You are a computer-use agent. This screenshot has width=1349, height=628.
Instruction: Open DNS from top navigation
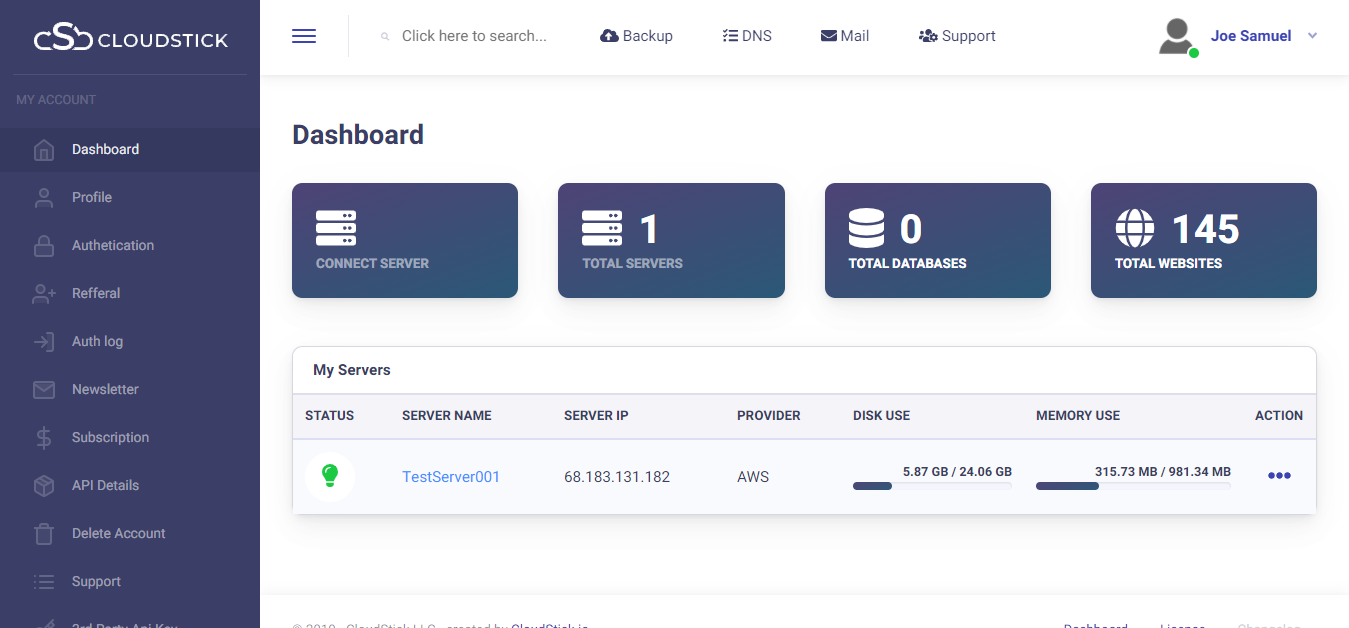click(x=747, y=36)
